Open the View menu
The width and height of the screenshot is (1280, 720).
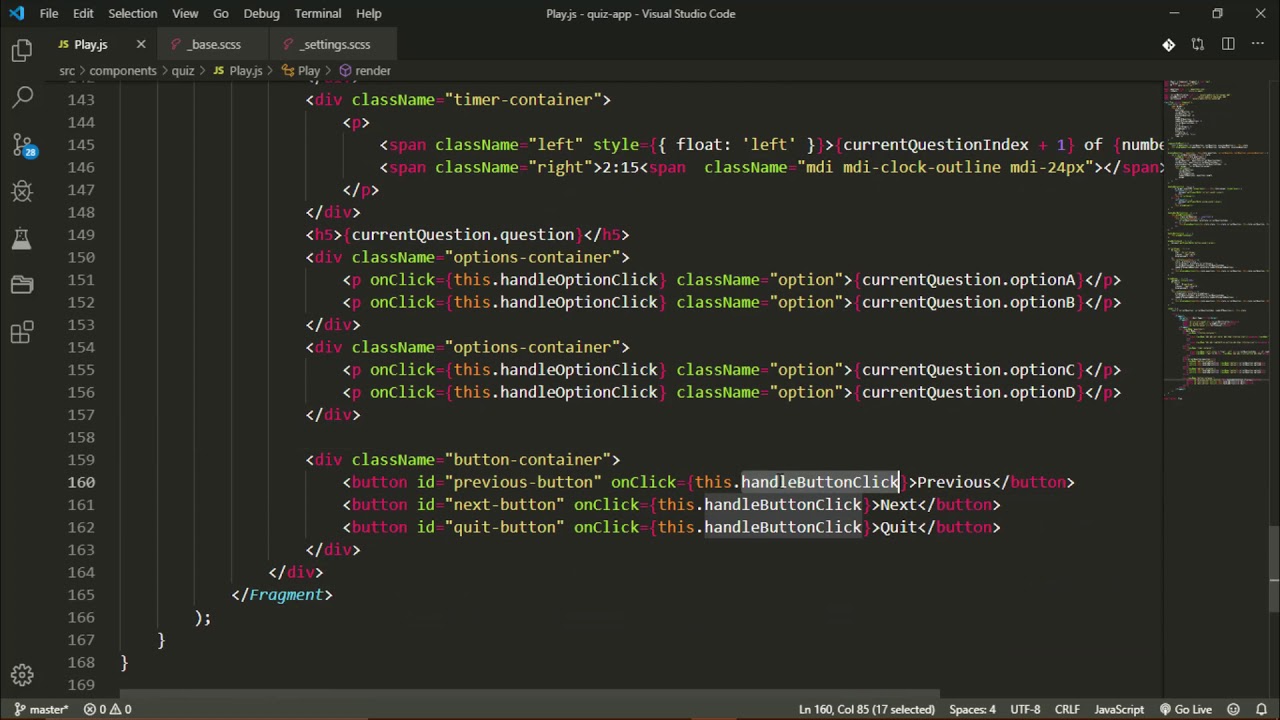[x=185, y=13]
